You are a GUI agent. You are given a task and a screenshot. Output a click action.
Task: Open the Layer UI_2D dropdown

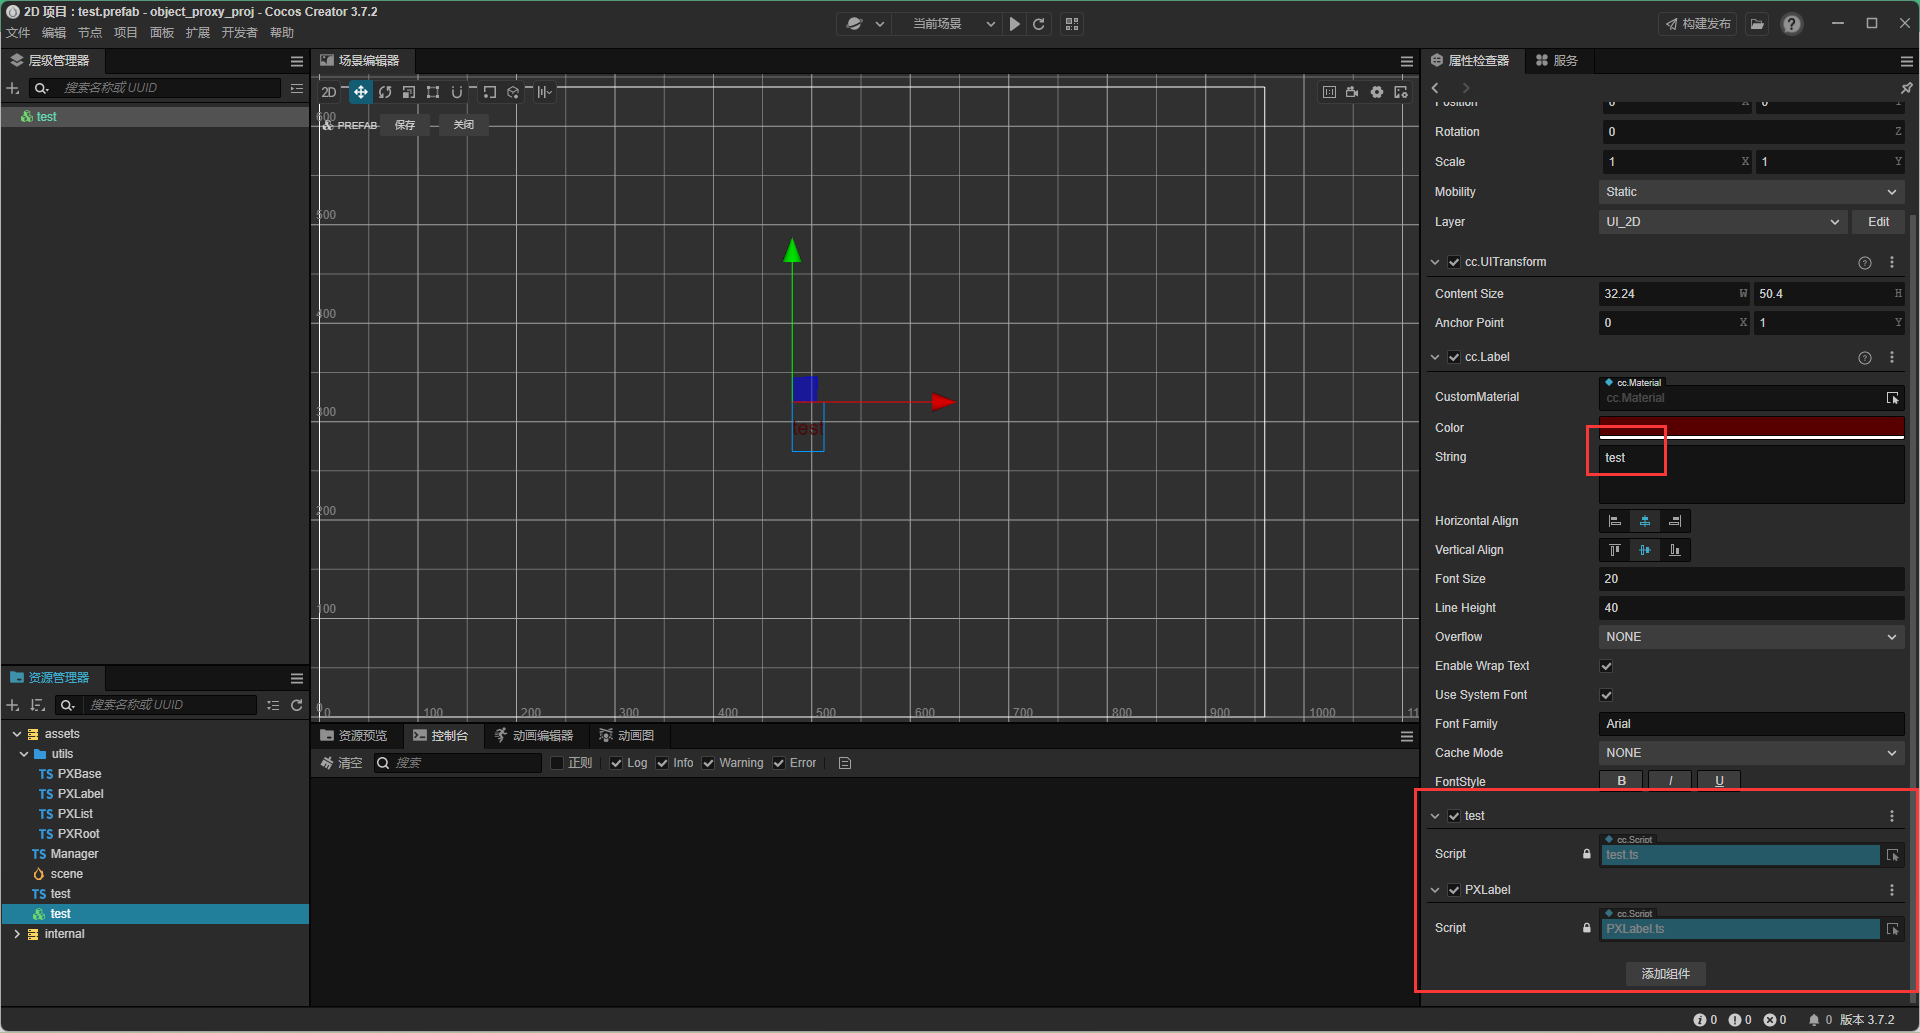click(x=1723, y=222)
